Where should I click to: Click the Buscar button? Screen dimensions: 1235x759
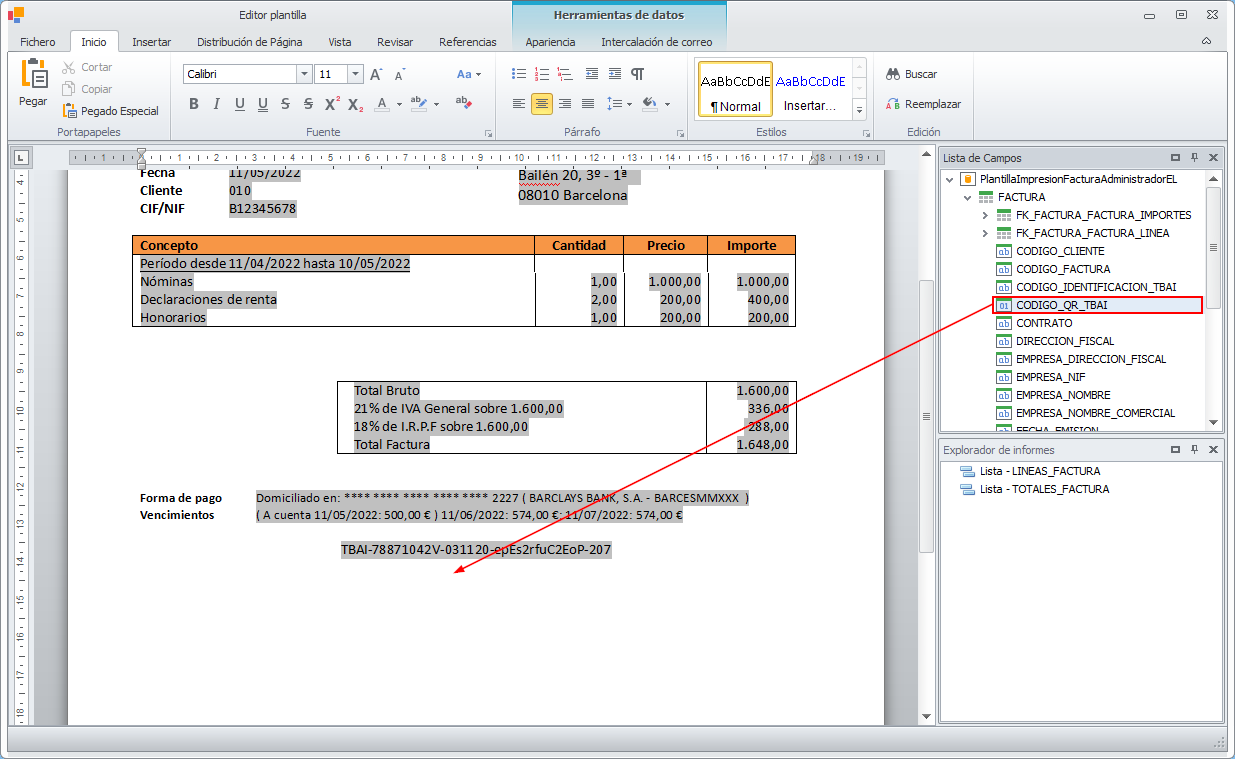(911, 74)
